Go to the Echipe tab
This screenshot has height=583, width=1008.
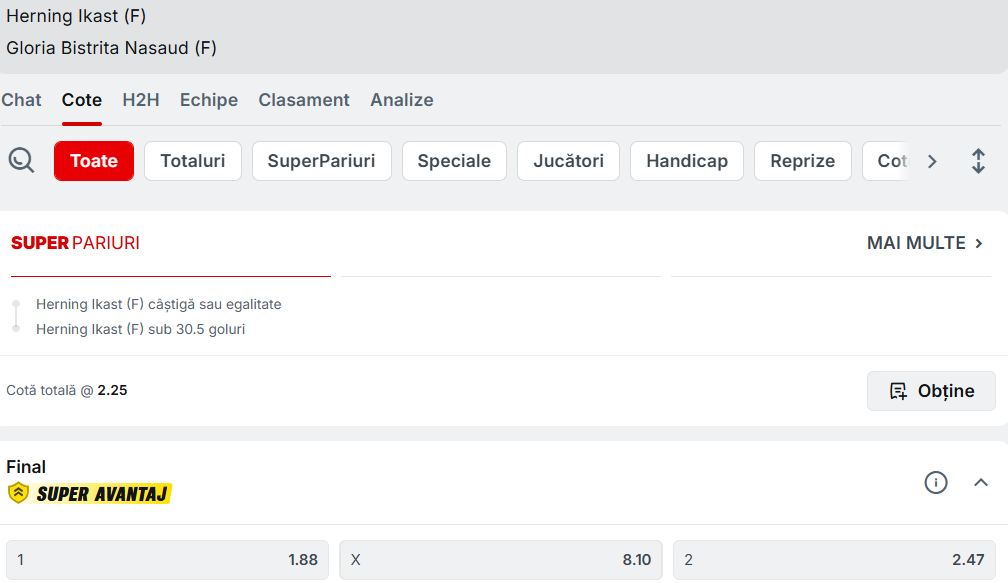coord(209,100)
